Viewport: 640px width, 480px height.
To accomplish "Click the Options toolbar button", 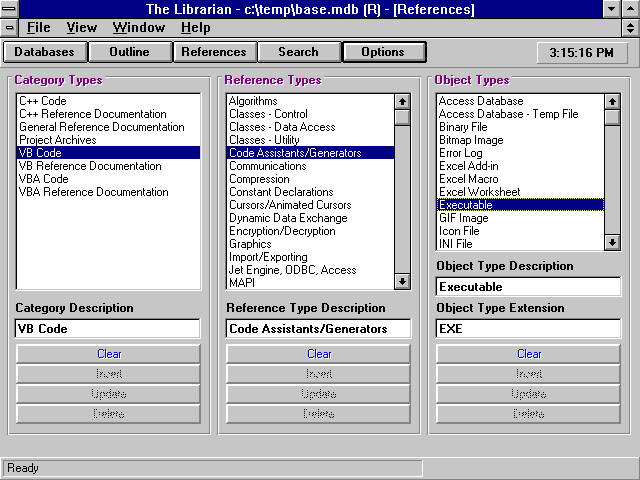I will (x=383, y=52).
